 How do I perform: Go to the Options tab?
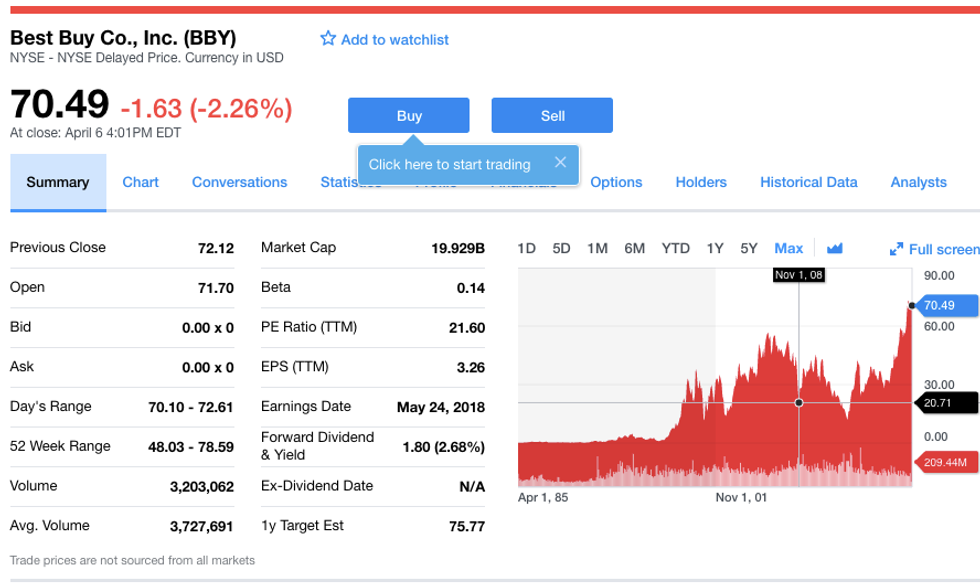point(616,182)
